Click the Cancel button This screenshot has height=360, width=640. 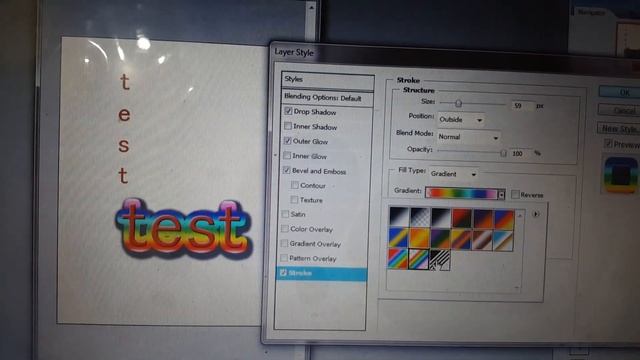pos(619,110)
